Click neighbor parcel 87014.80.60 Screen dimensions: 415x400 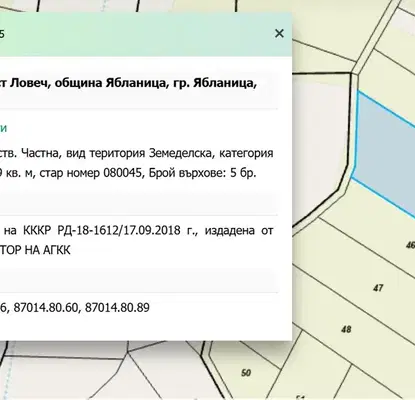[45, 307]
